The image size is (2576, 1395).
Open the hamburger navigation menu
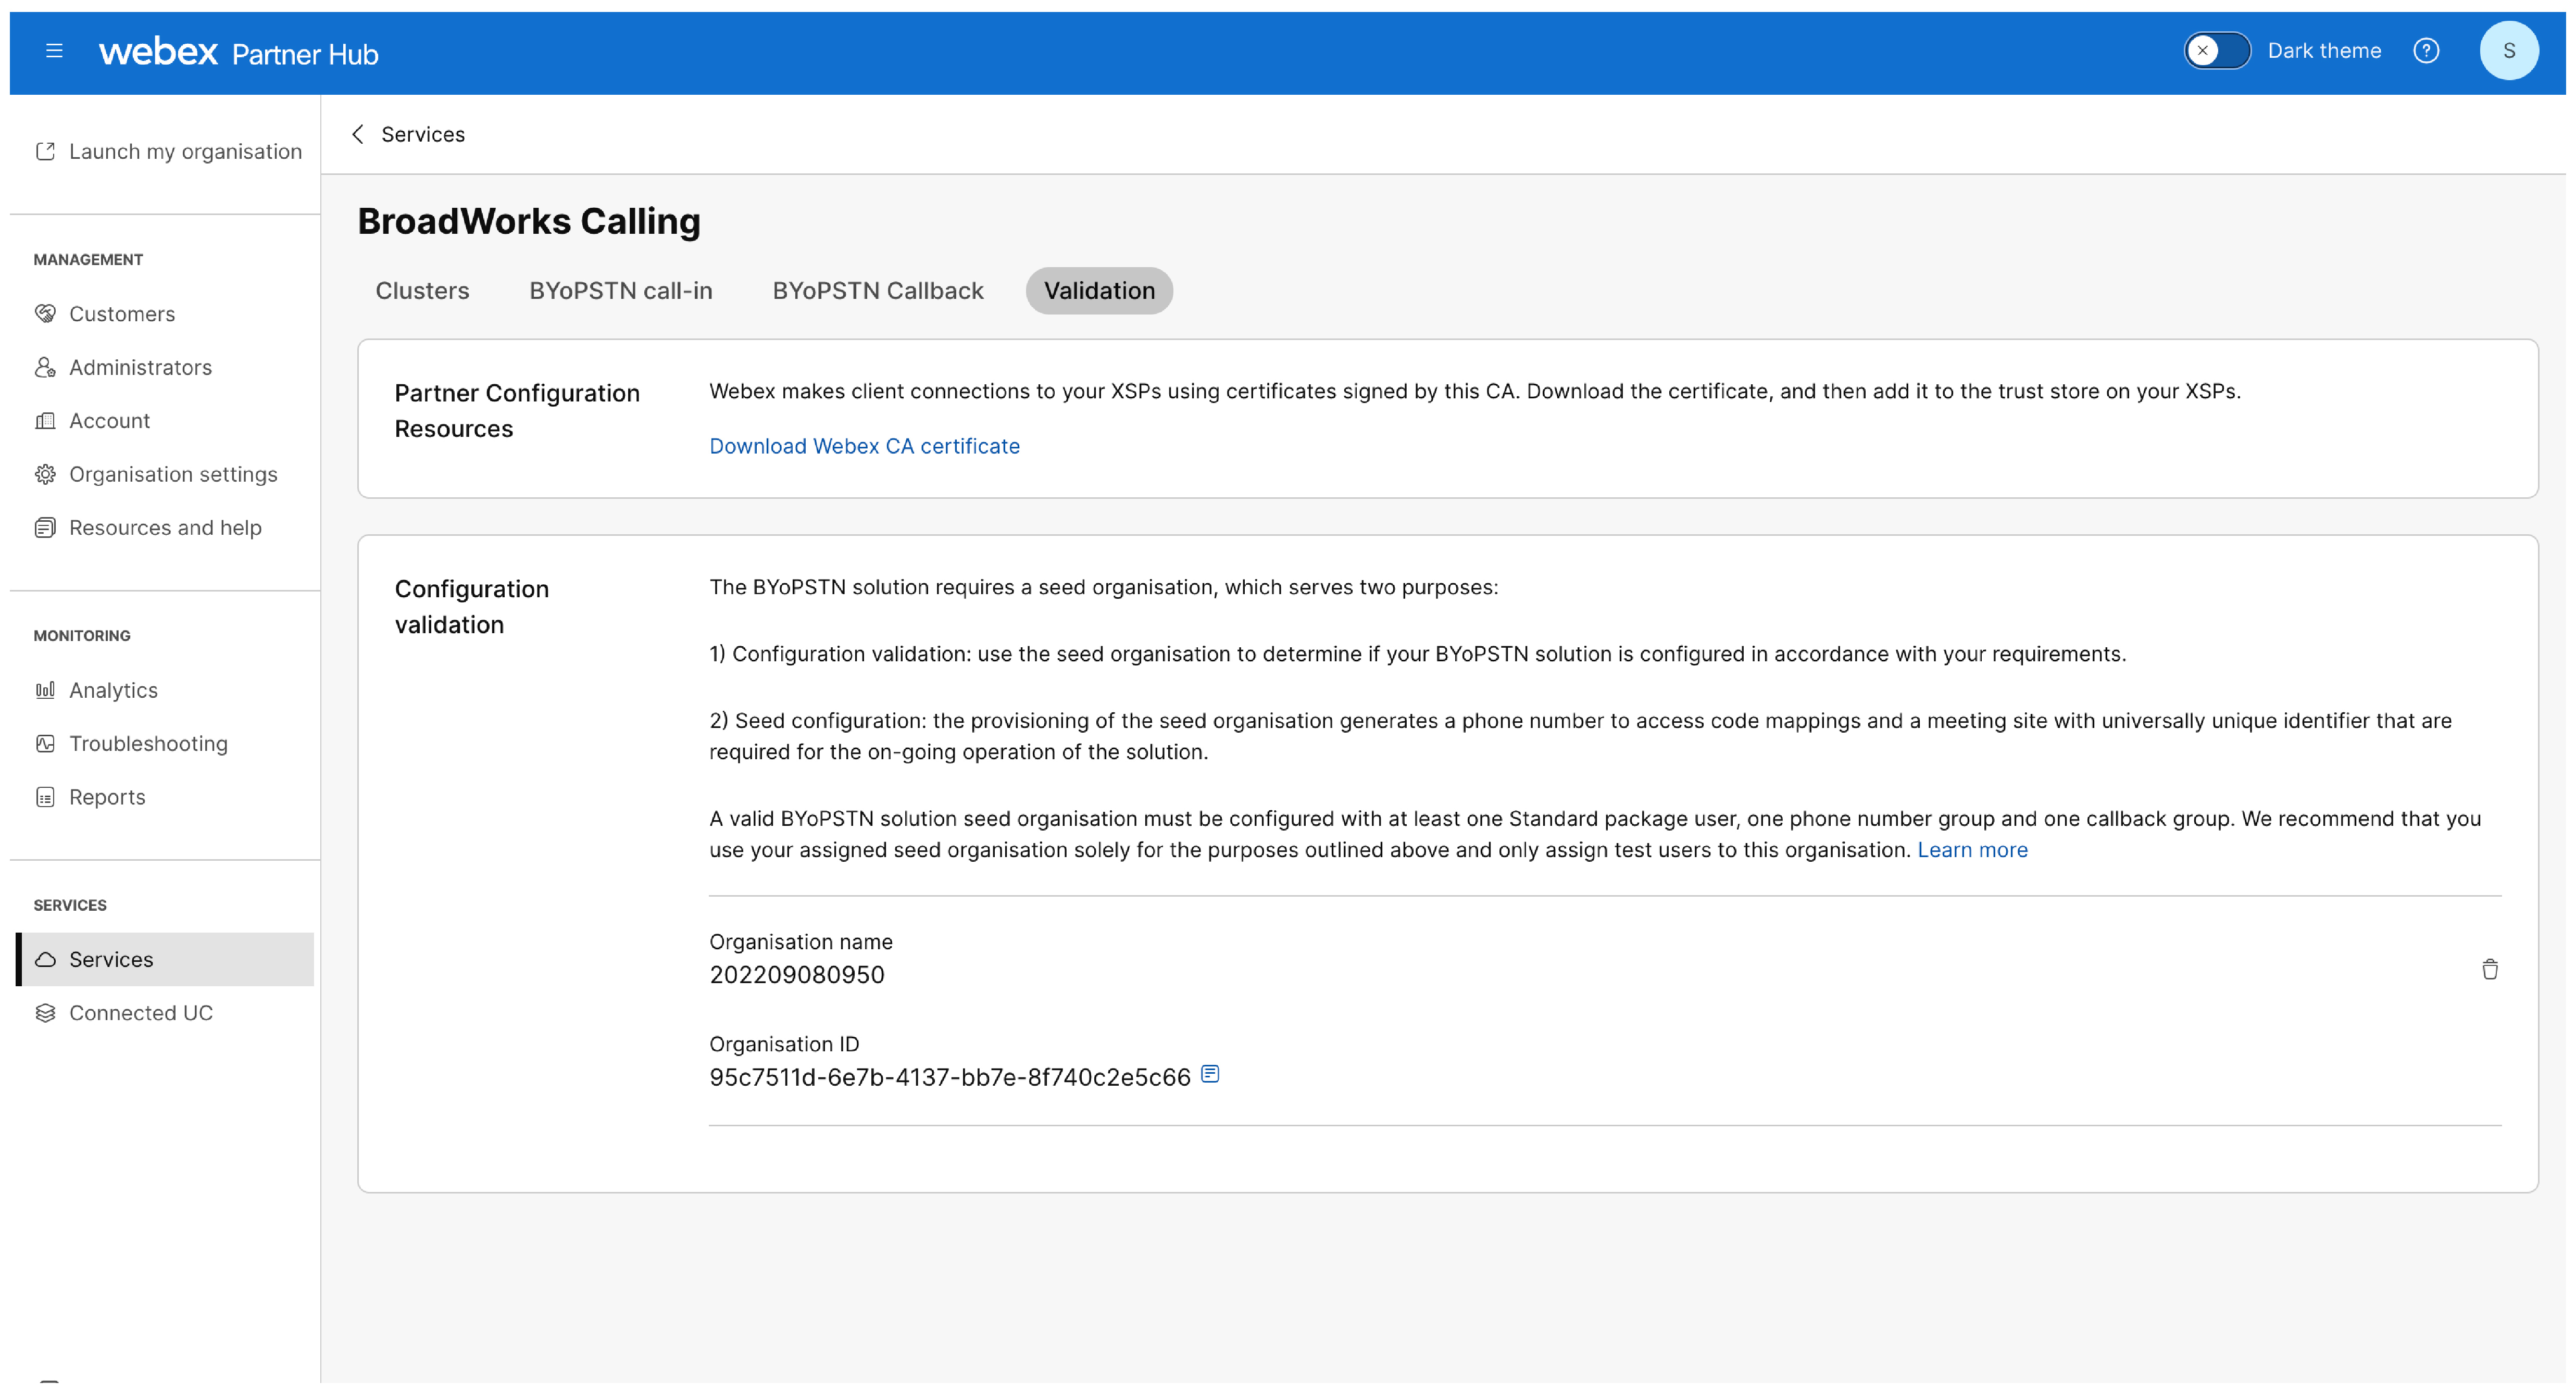pos(54,51)
